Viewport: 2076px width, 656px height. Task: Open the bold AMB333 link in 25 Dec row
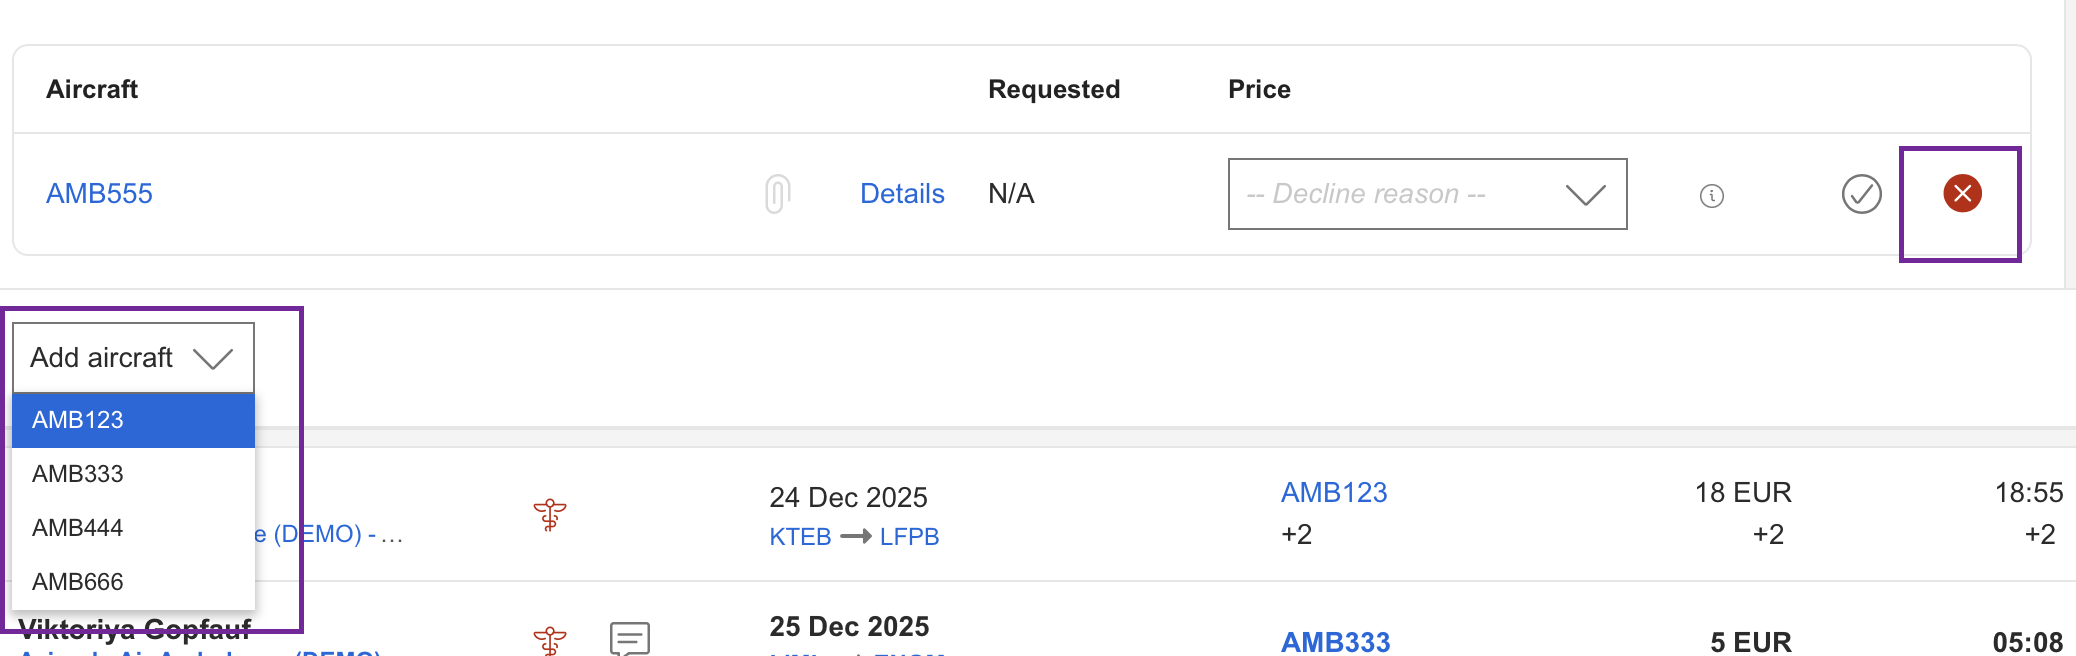pos(1335,642)
